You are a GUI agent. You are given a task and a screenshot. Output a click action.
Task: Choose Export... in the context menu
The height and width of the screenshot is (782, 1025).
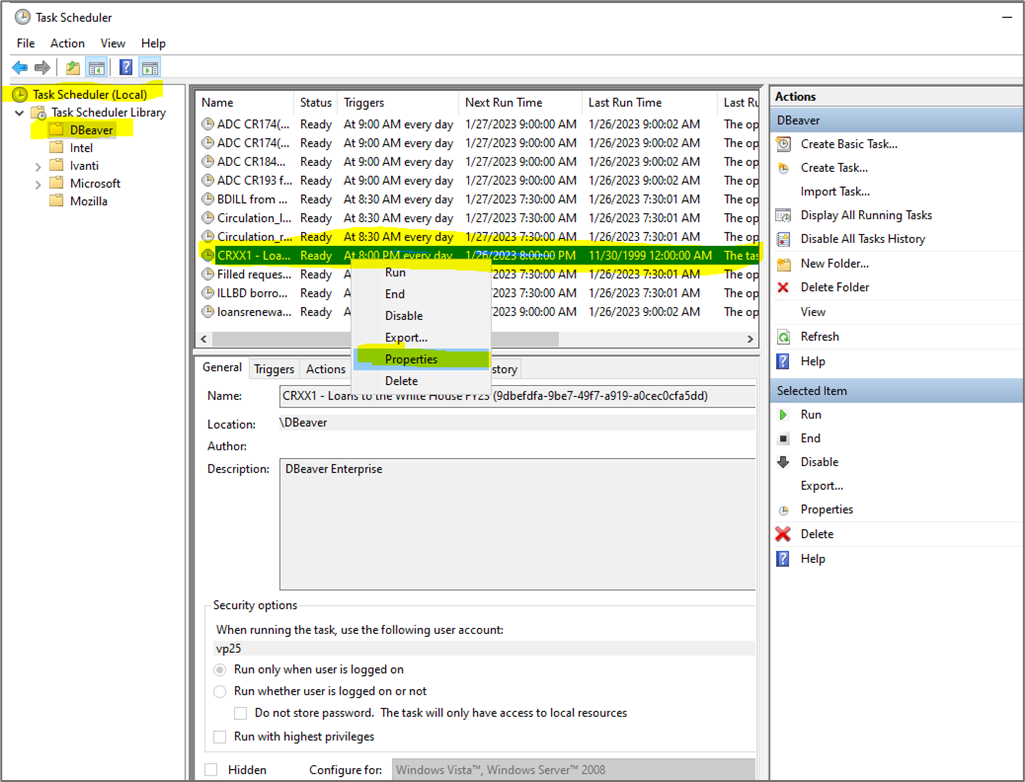tap(421, 337)
